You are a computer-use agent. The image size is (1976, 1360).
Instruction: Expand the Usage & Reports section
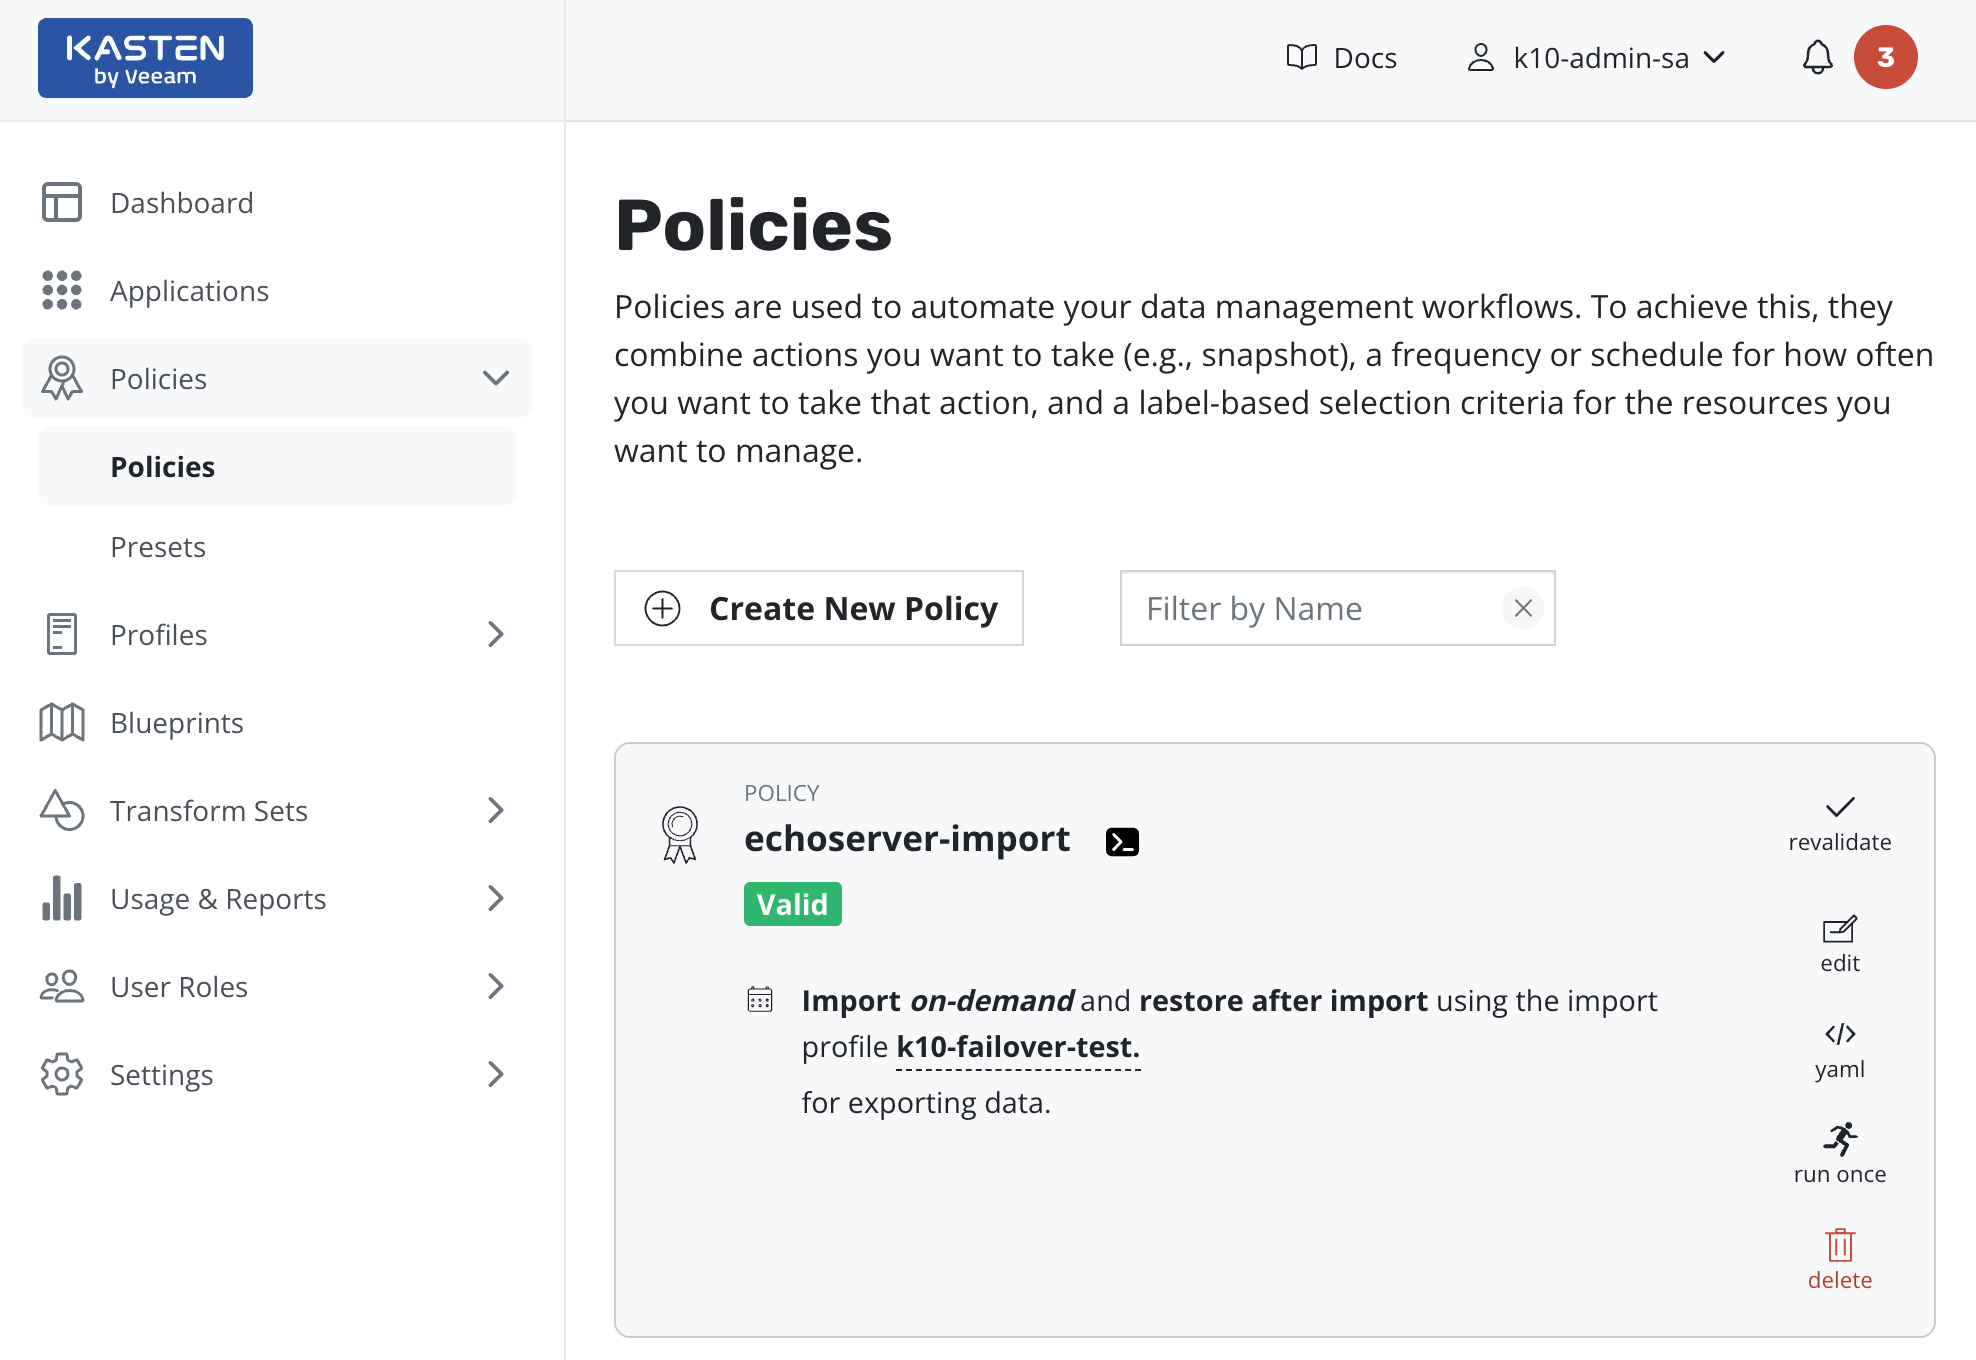[x=495, y=898]
